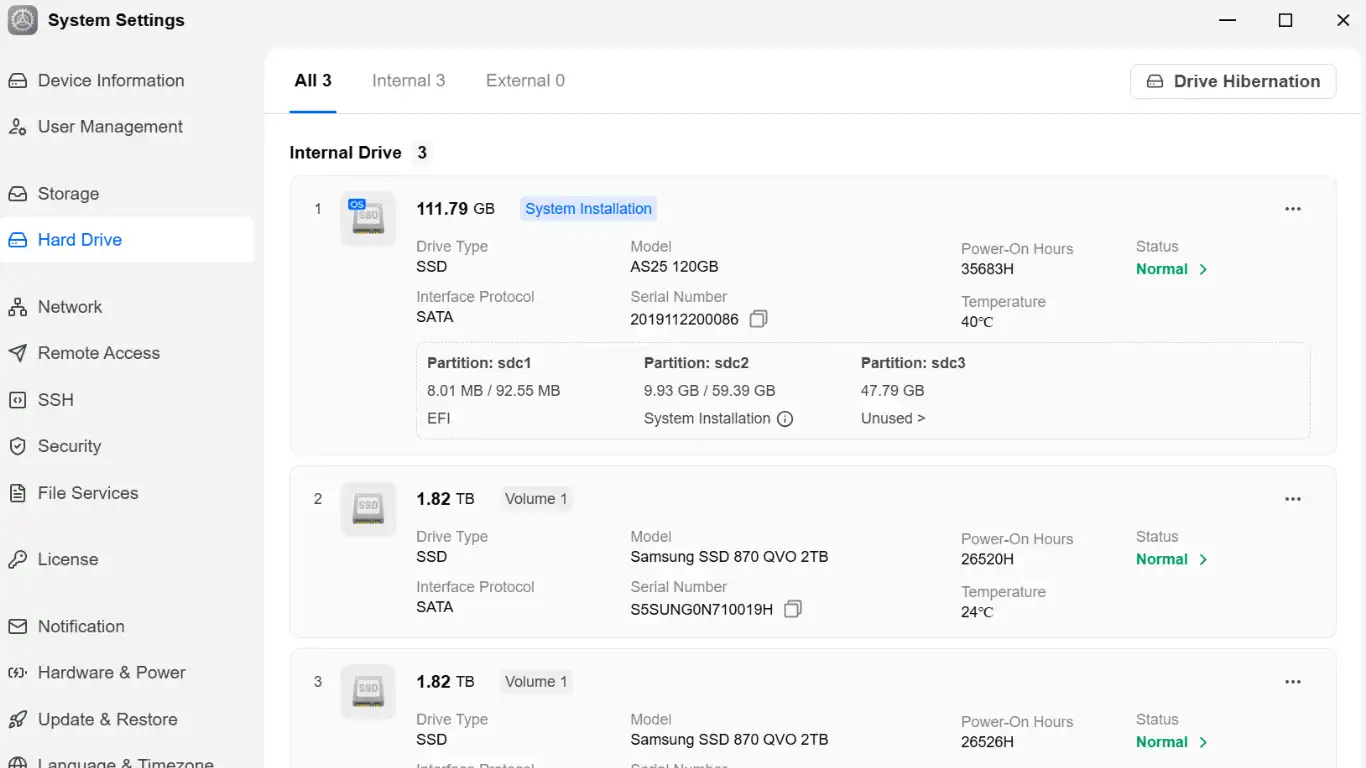Expand Normal status of Samsung drive 2
The image size is (1366, 768).
pos(1172,559)
